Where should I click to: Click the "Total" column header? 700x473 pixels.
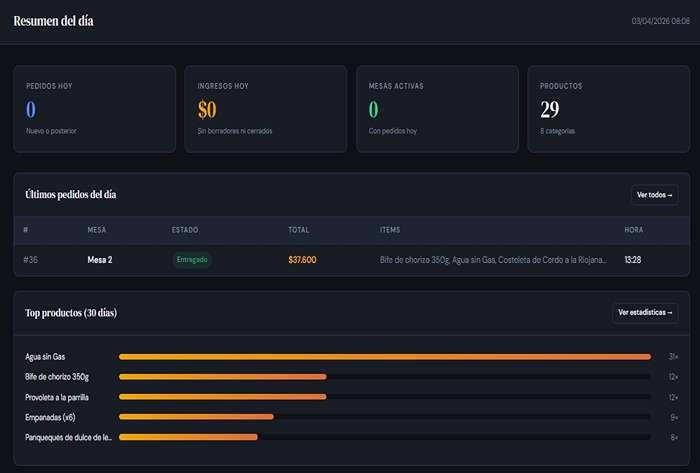299,230
